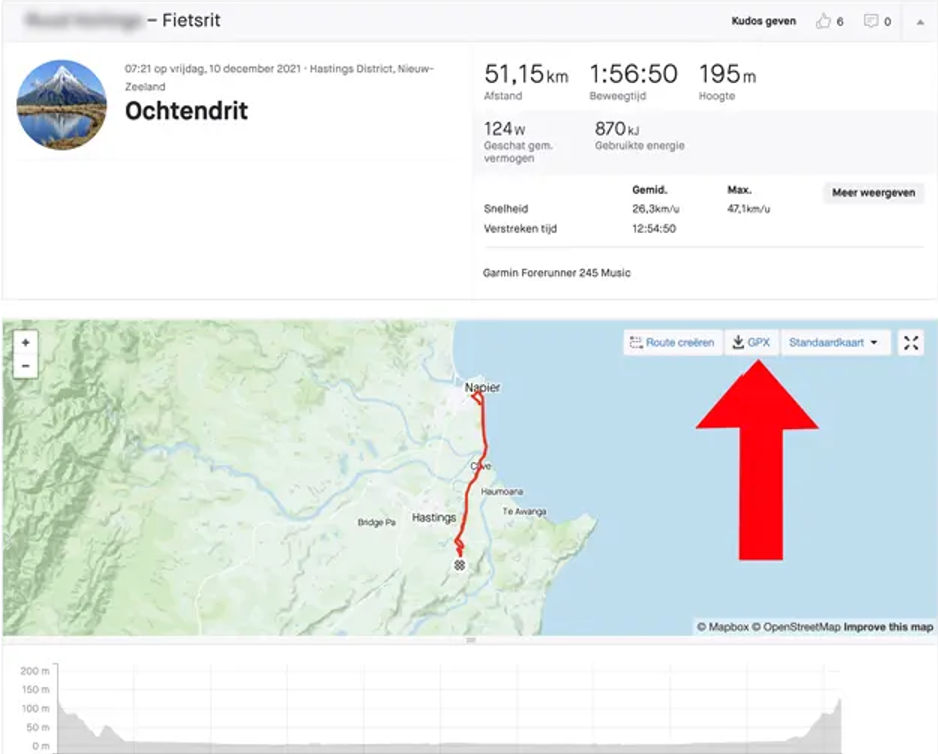Image resolution: width=938 pixels, height=754 pixels.
Task: Collapse the activity header with the arrow
Action: 919,21
